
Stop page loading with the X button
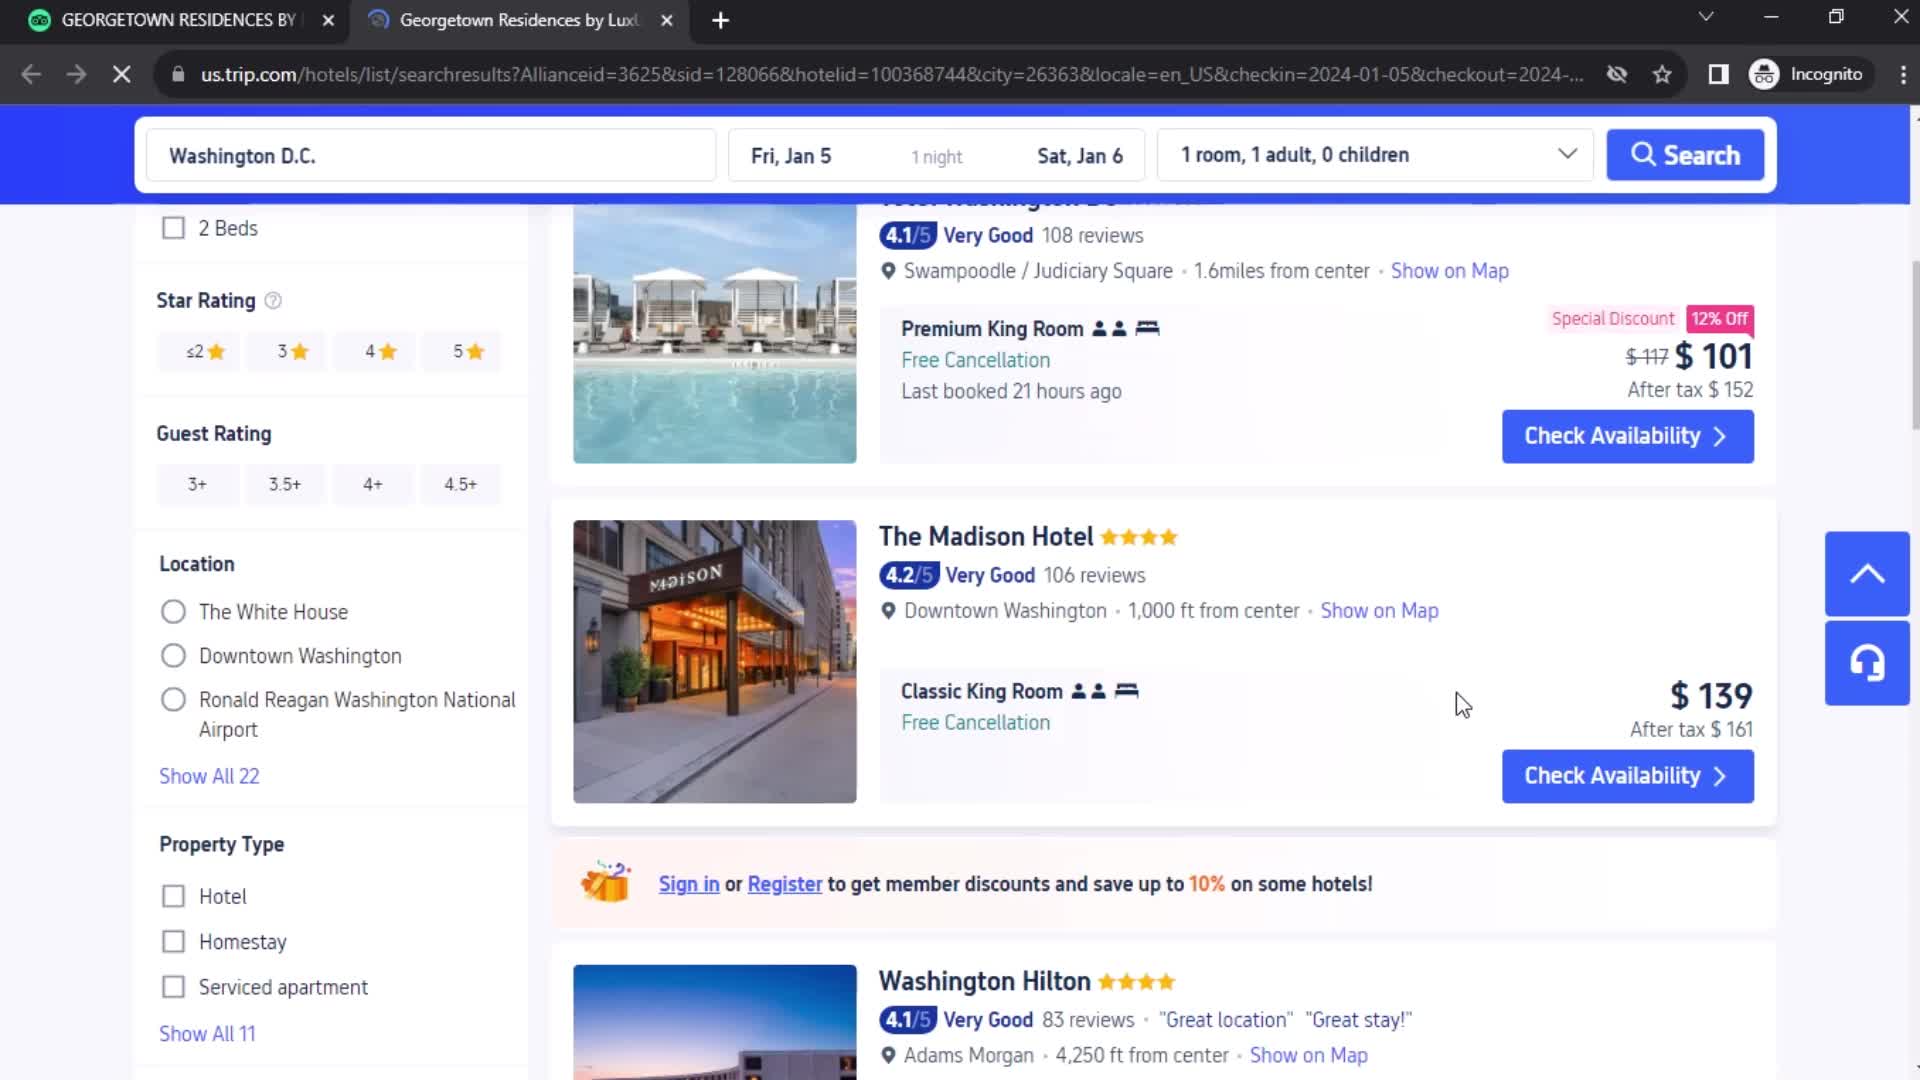click(x=121, y=74)
